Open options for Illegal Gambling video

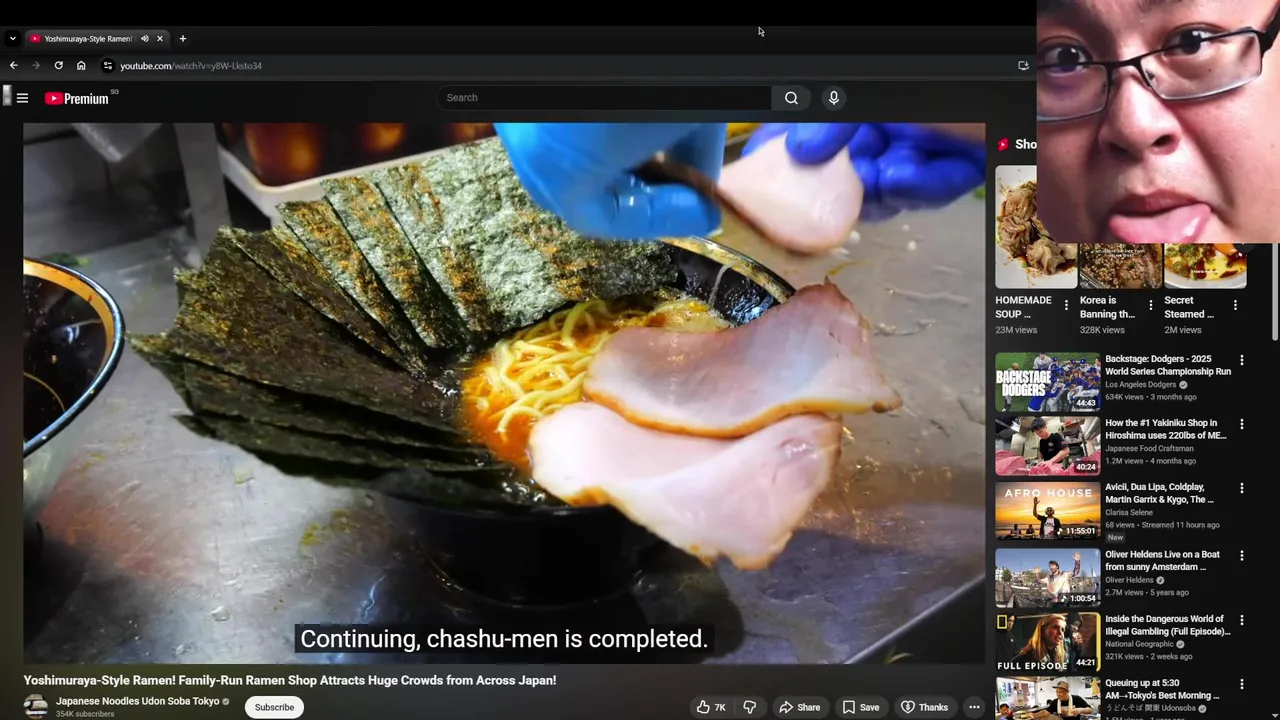[1242, 620]
